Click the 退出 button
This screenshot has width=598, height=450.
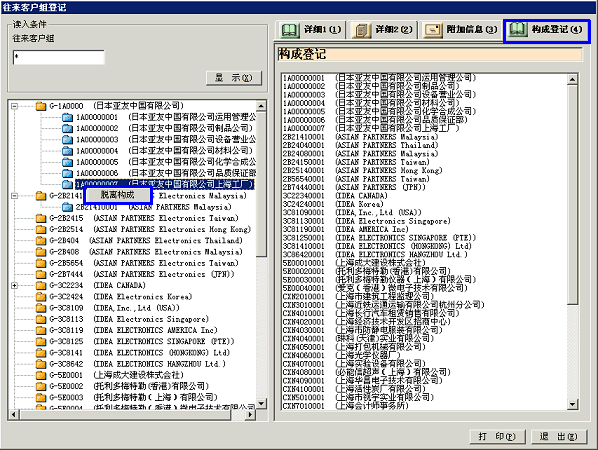pyautogui.click(x=558, y=436)
